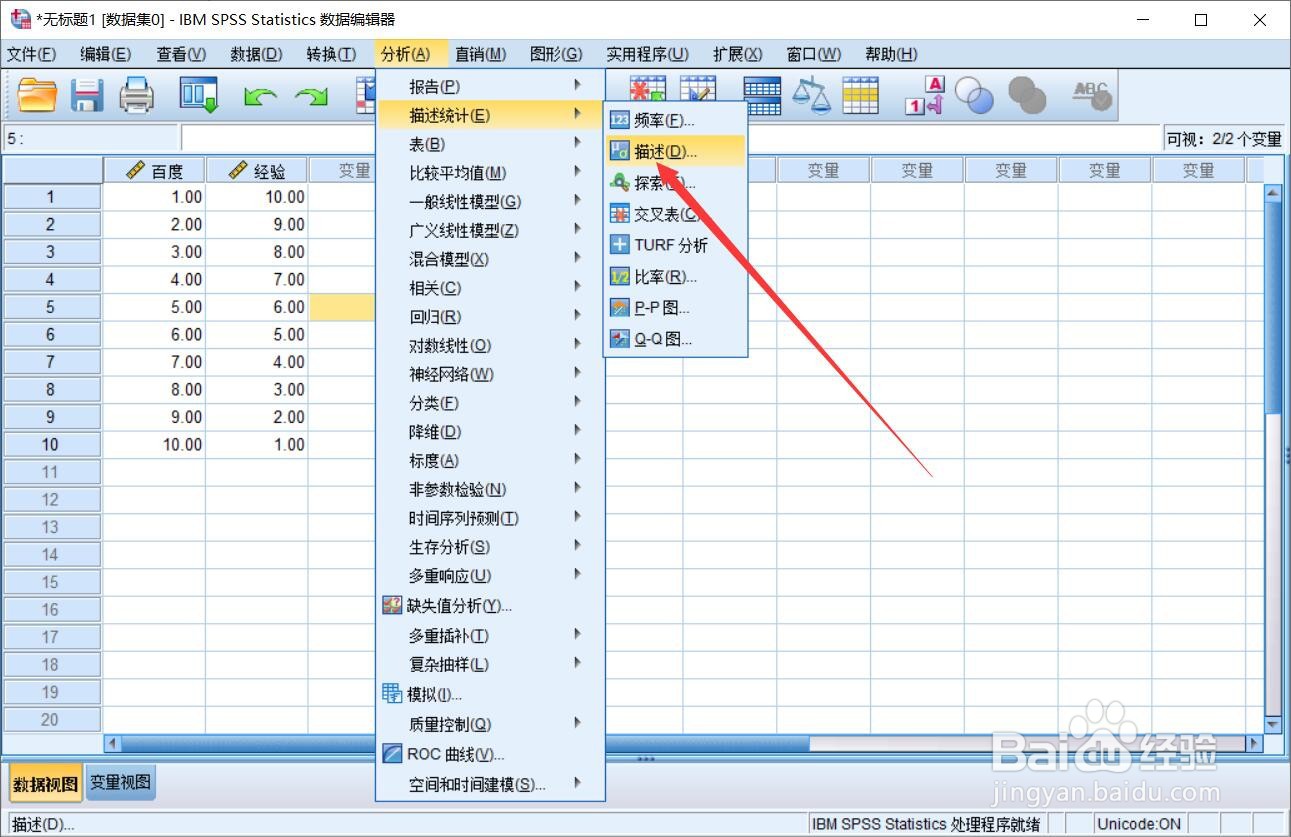Open the 实用程序(U) menu
This screenshot has height=837, width=1291.
coord(647,54)
